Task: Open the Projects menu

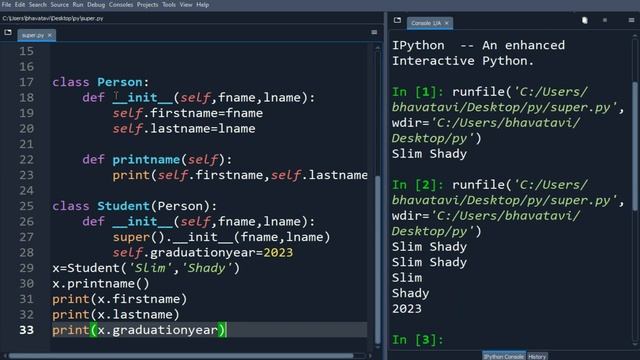Action: point(147,5)
